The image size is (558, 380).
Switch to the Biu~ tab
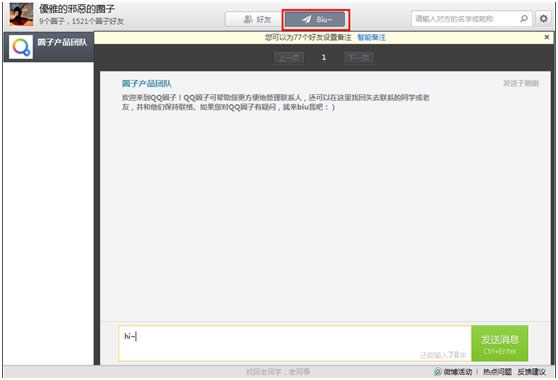click(x=315, y=19)
